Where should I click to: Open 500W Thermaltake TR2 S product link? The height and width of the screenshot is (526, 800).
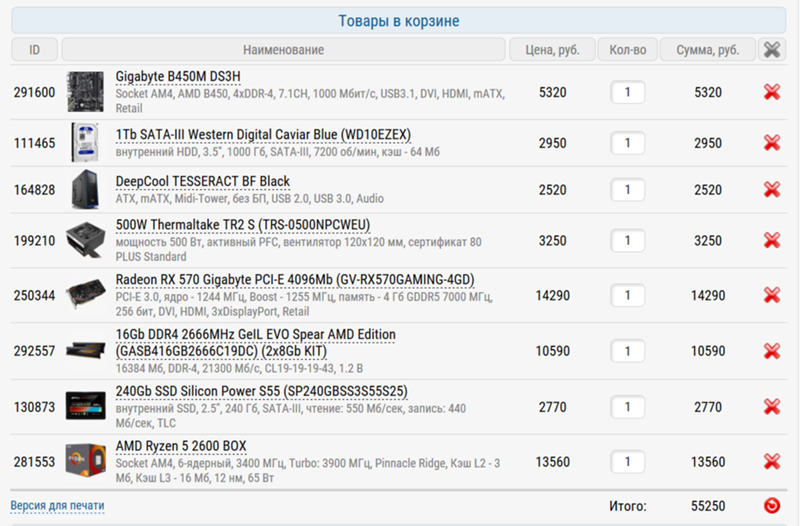click(242, 225)
